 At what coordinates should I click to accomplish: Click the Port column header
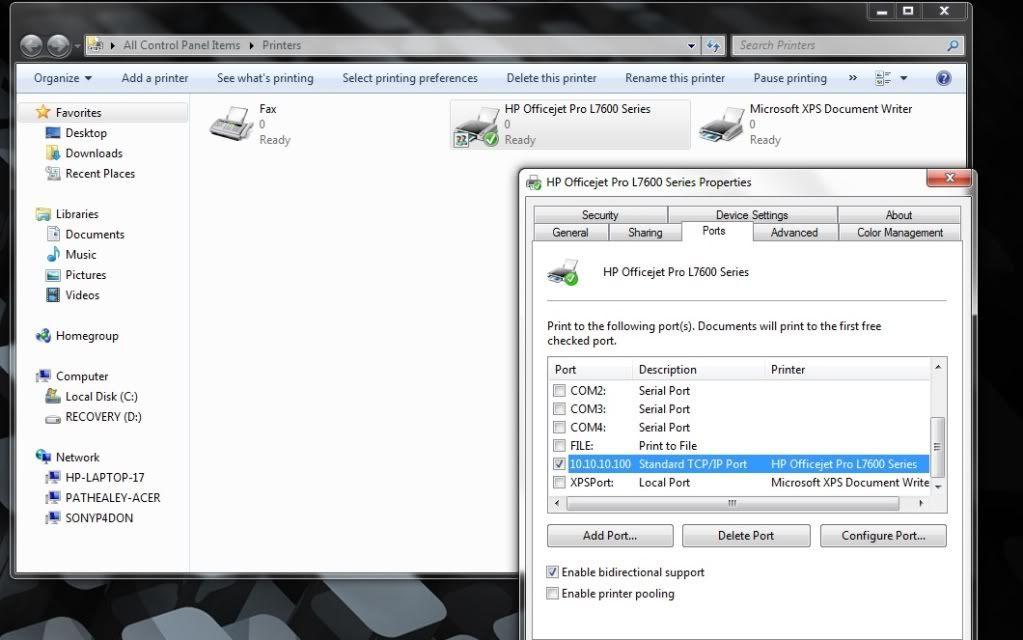coord(590,369)
